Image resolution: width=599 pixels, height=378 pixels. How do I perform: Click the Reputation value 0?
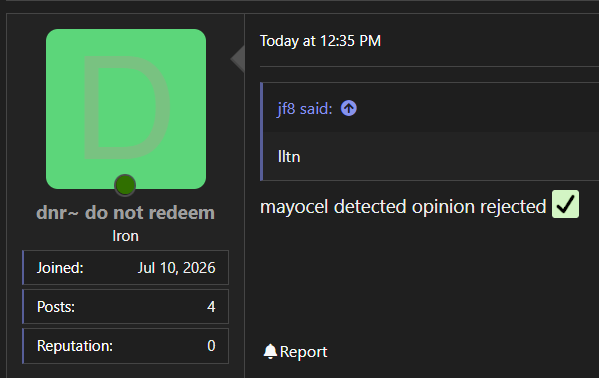point(211,346)
